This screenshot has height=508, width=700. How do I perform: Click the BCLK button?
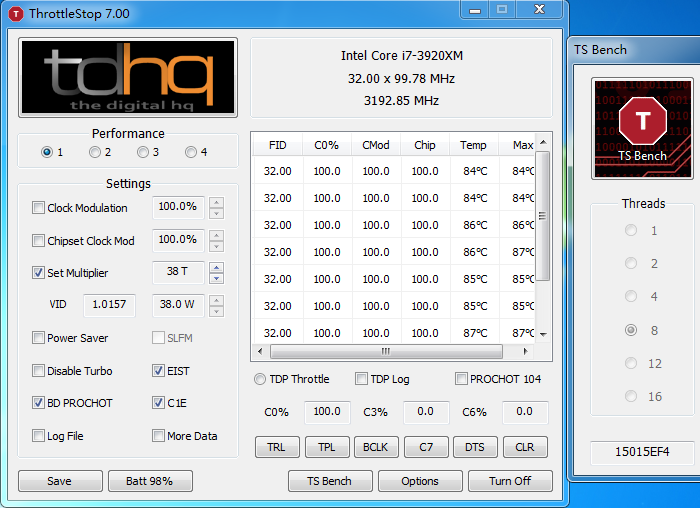click(376, 447)
